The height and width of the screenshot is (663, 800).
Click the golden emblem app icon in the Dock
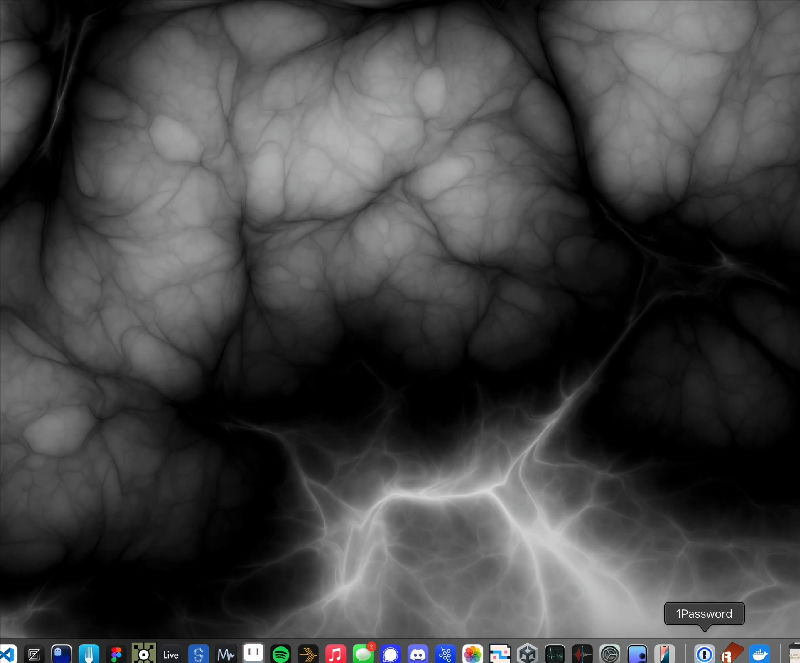tap(308, 653)
